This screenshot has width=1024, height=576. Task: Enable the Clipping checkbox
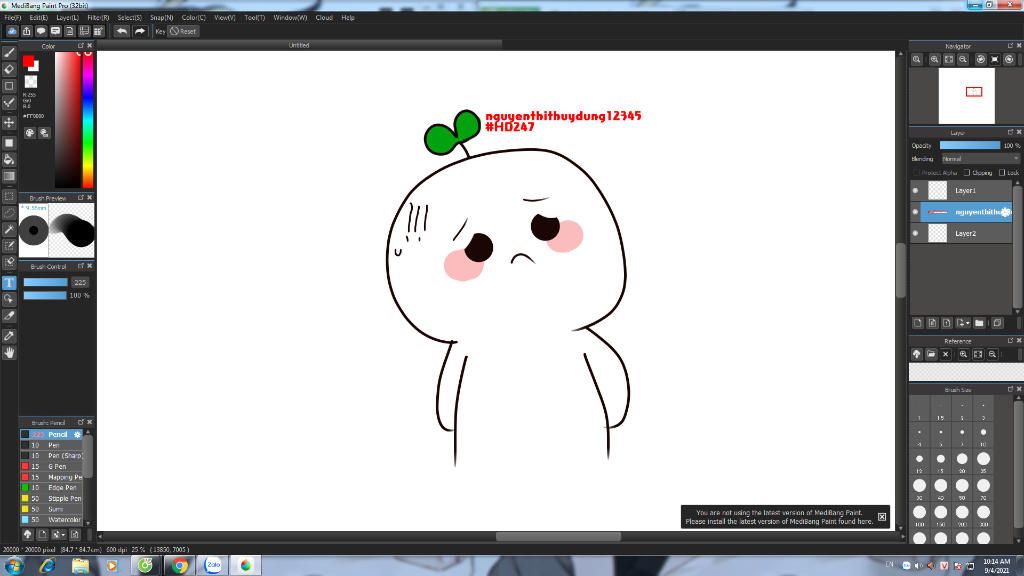point(967,172)
